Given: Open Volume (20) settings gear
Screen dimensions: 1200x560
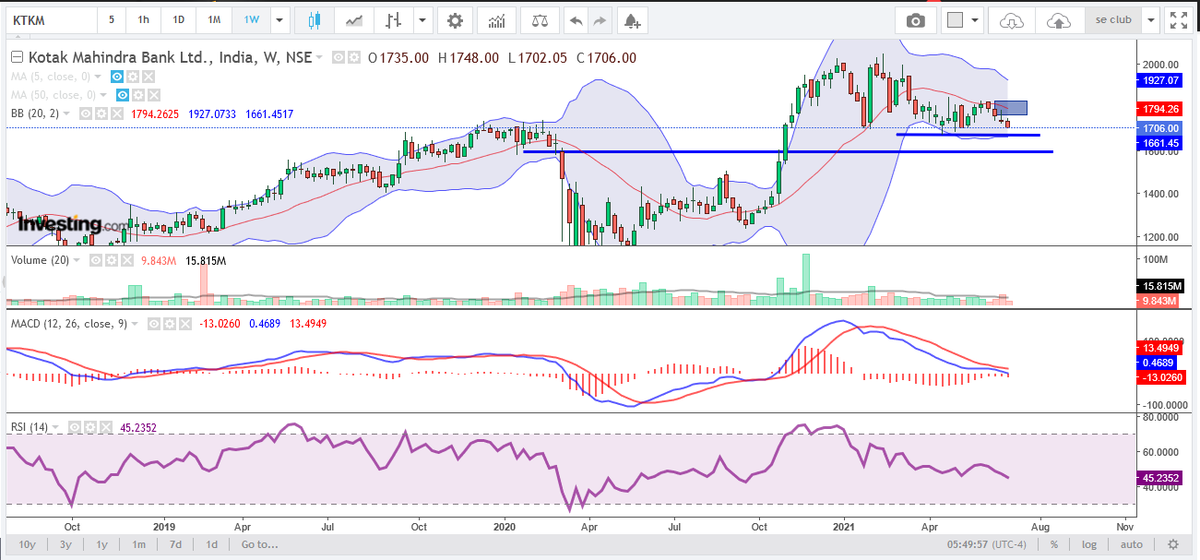Looking at the screenshot, I should [x=111, y=260].
